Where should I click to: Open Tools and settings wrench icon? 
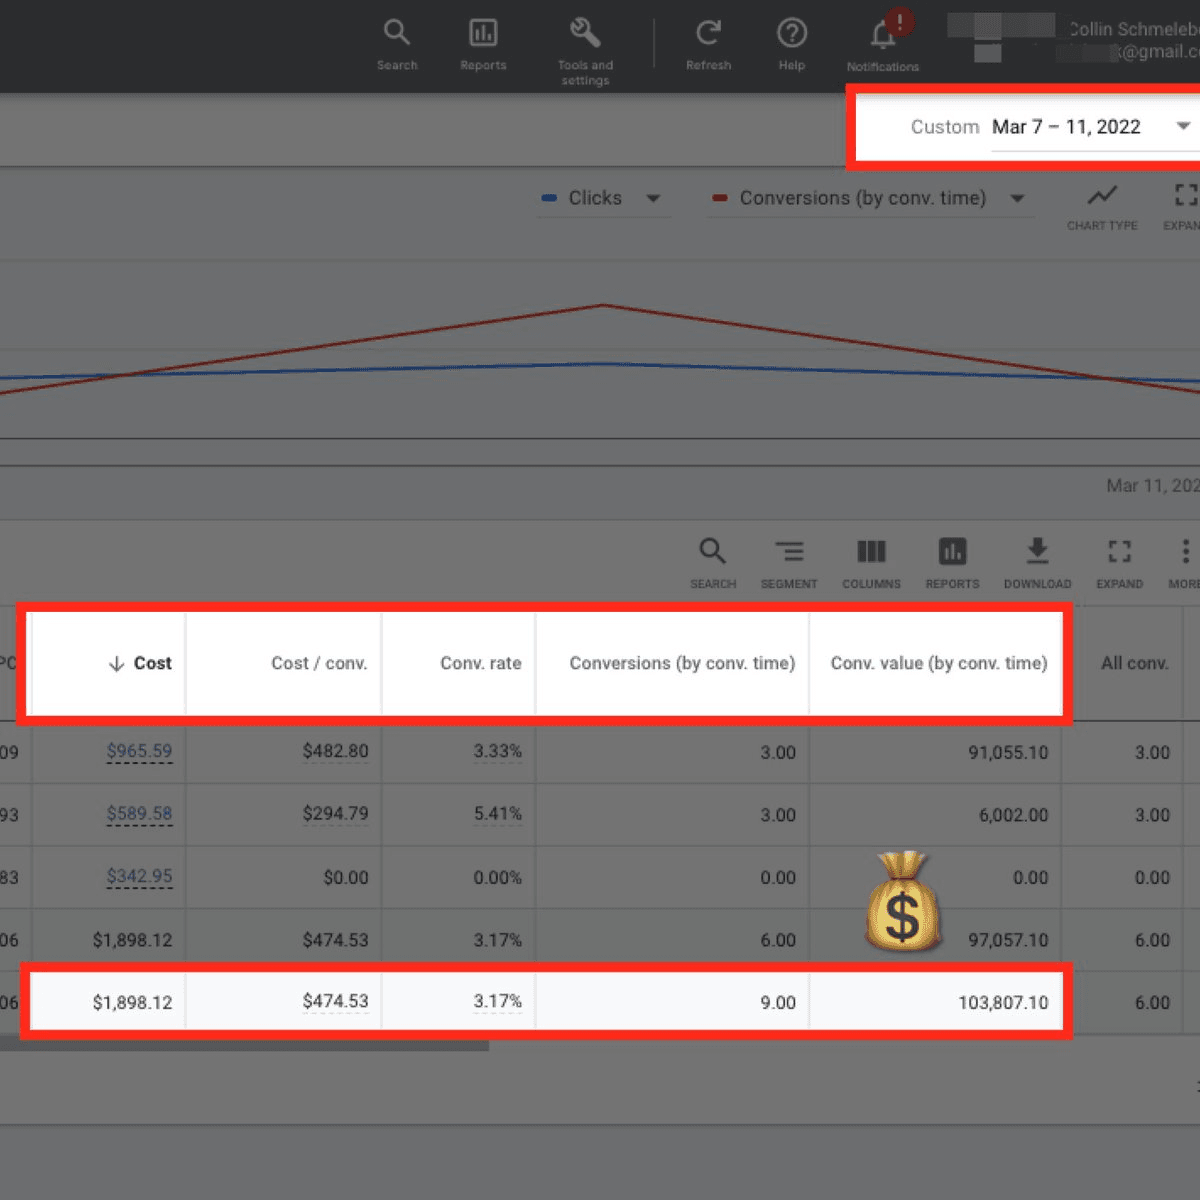point(585,32)
